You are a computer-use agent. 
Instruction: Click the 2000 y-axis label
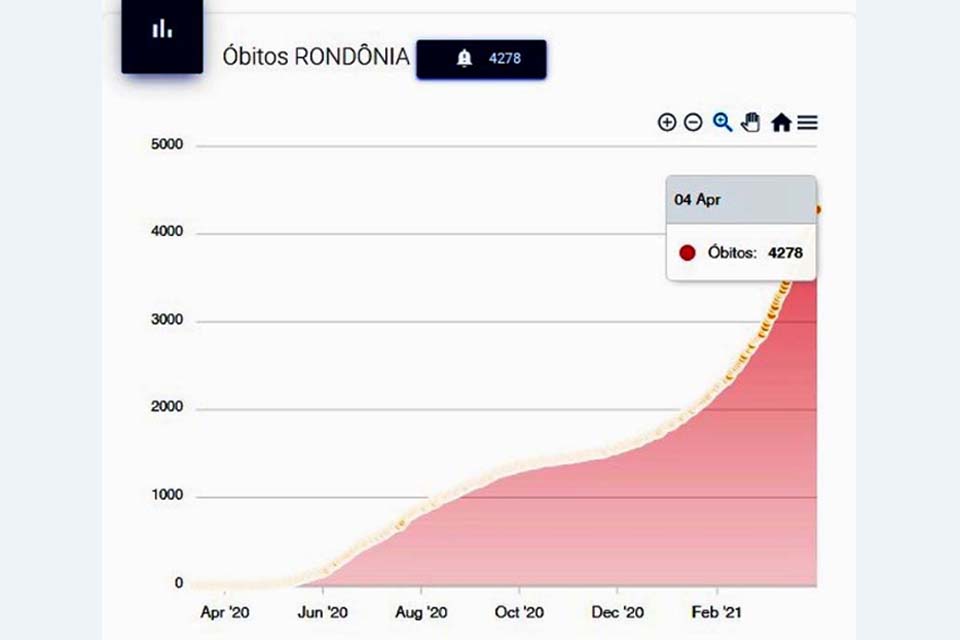pyautogui.click(x=166, y=408)
